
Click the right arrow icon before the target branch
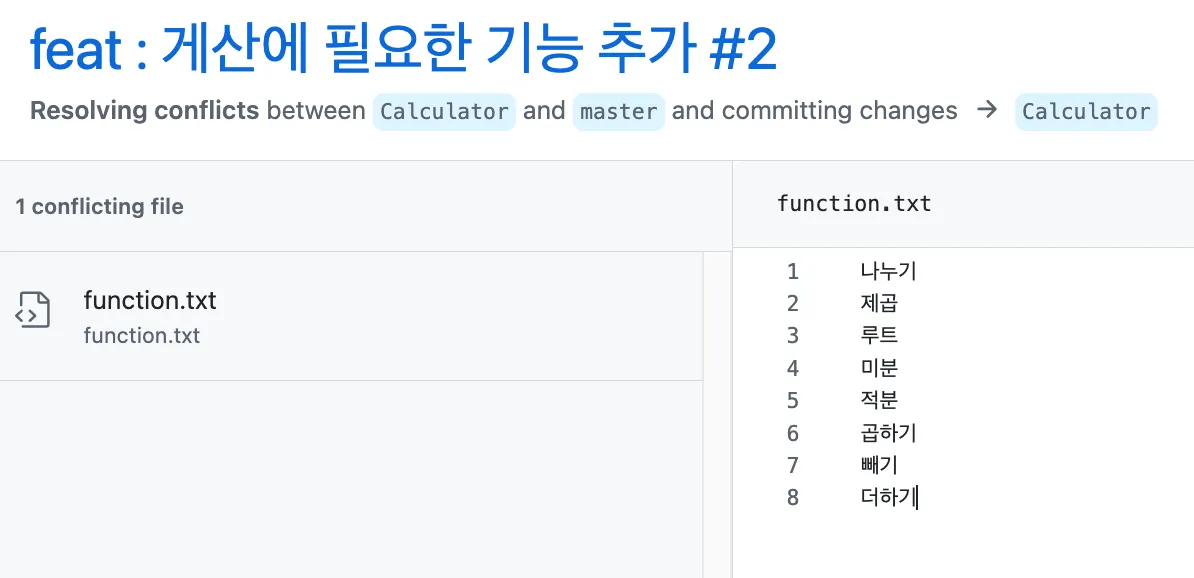tap(986, 110)
